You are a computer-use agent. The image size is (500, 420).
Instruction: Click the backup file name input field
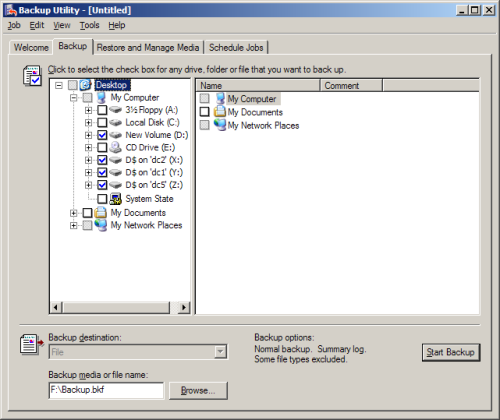(x=106, y=390)
